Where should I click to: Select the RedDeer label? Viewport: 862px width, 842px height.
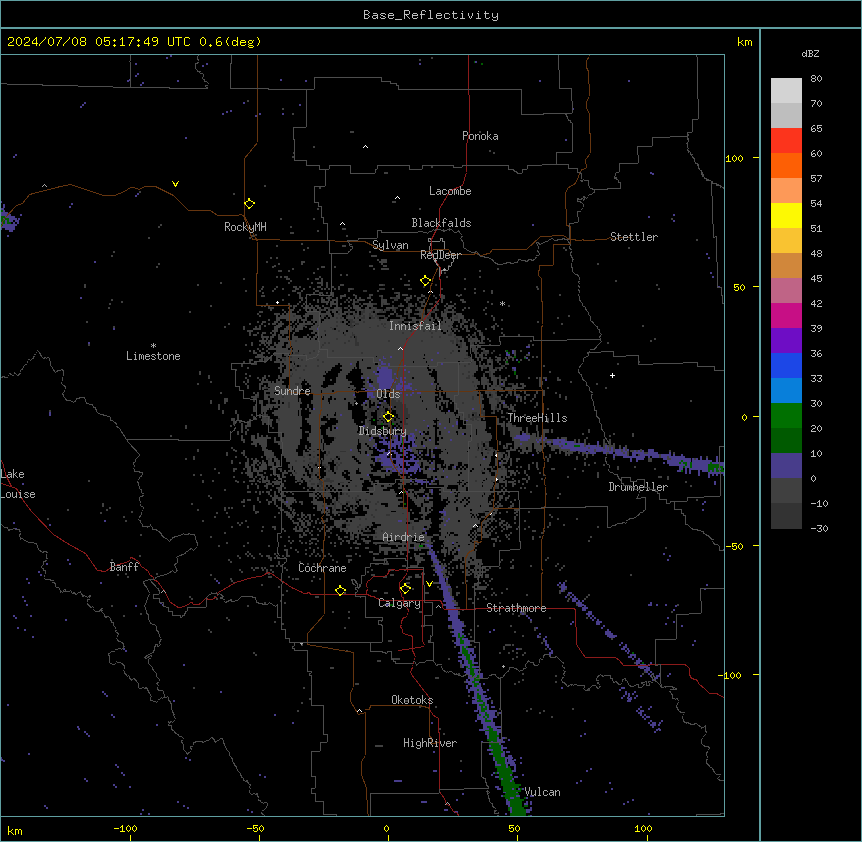pyautogui.click(x=440, y=255)
